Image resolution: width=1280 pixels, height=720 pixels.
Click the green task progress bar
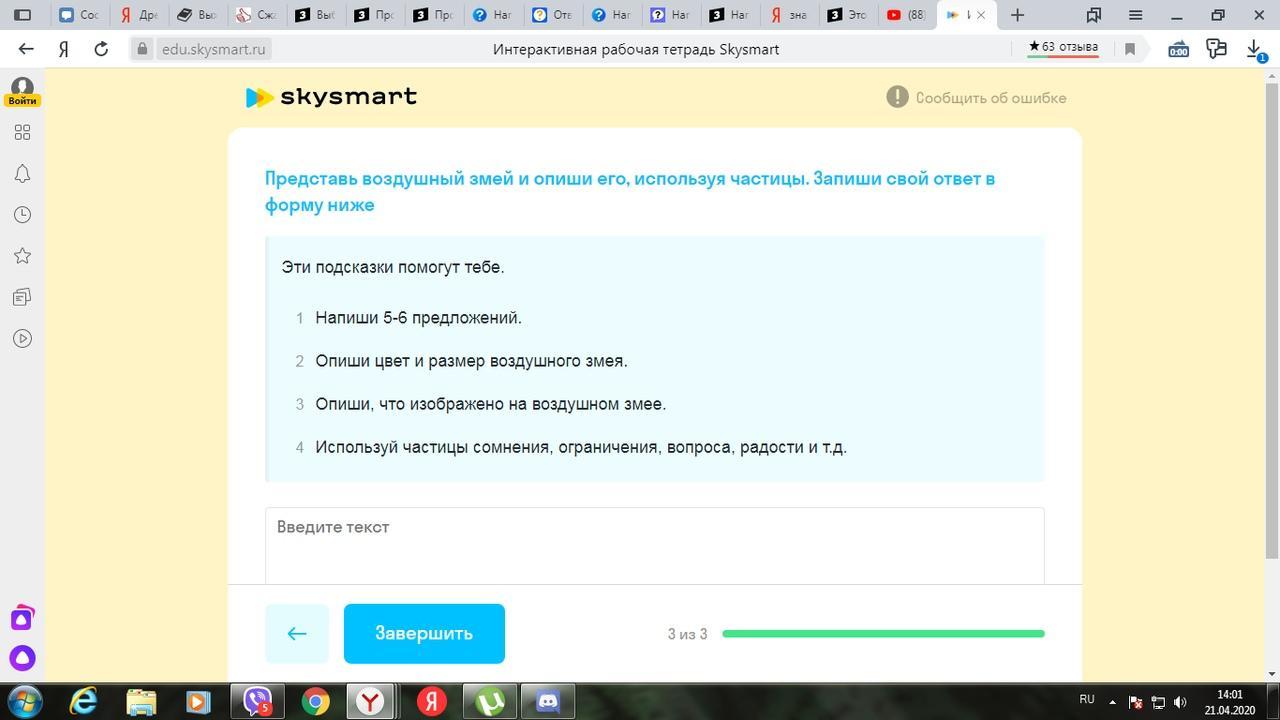(x=883, y=634)
